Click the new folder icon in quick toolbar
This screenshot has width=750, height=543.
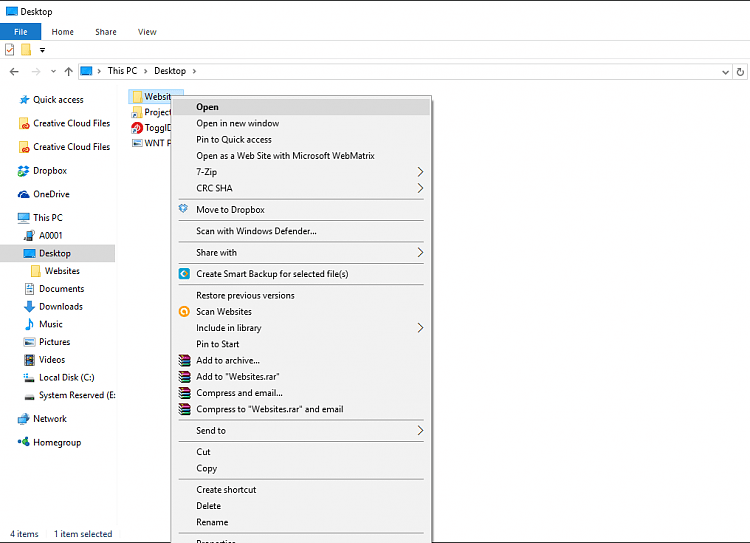26,50
